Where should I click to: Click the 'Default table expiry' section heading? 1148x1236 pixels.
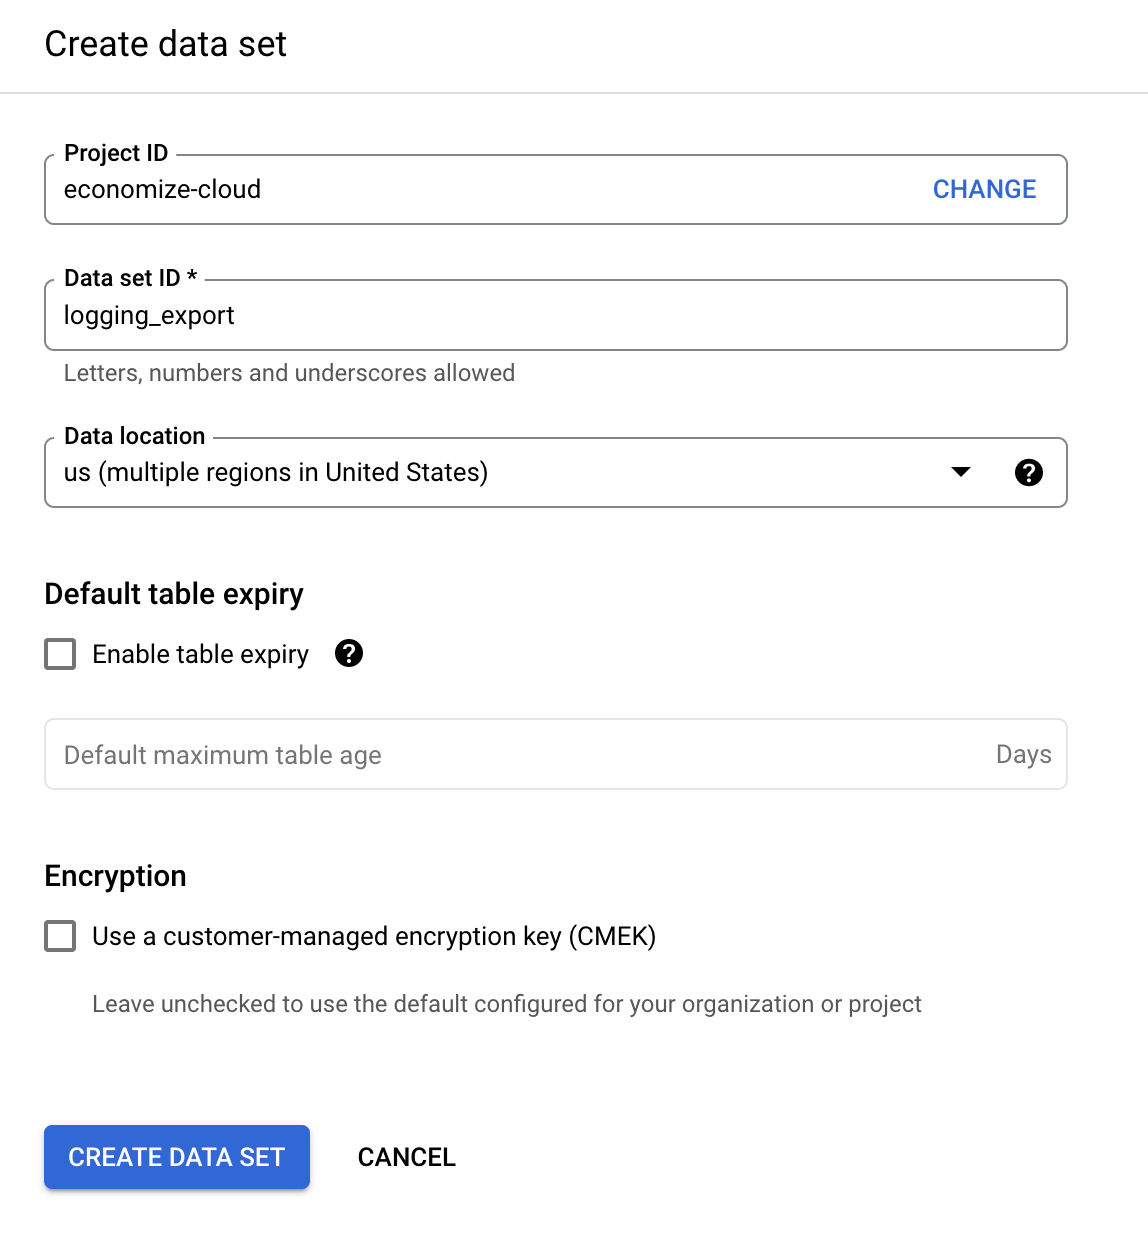coord(174,594)
